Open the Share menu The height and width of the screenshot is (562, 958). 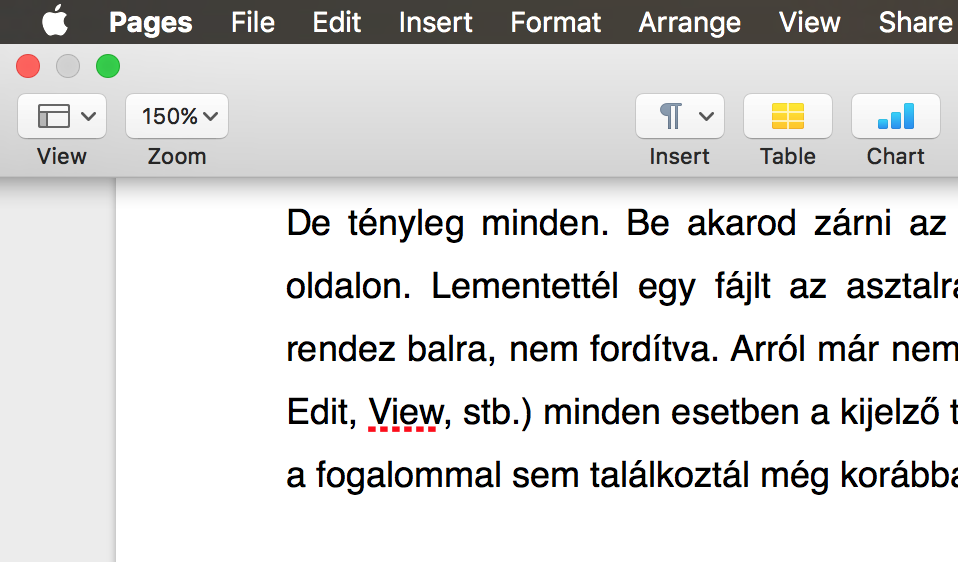(x=914, y=22)
